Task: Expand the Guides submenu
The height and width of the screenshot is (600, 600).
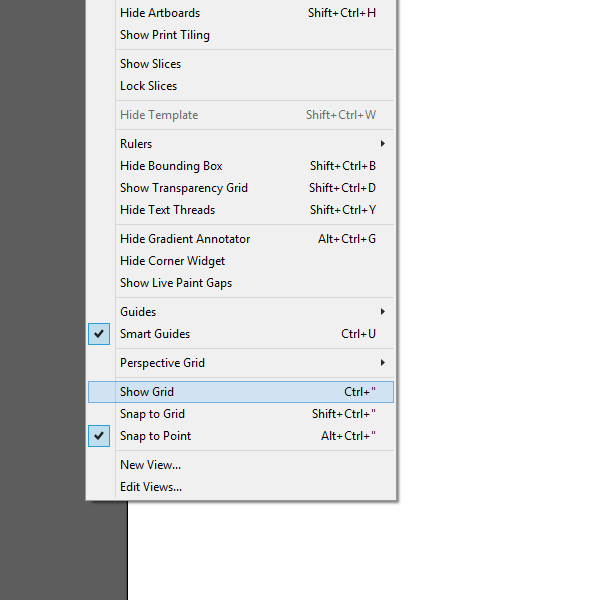Action: pyautogui.click(x=241, y=312)
